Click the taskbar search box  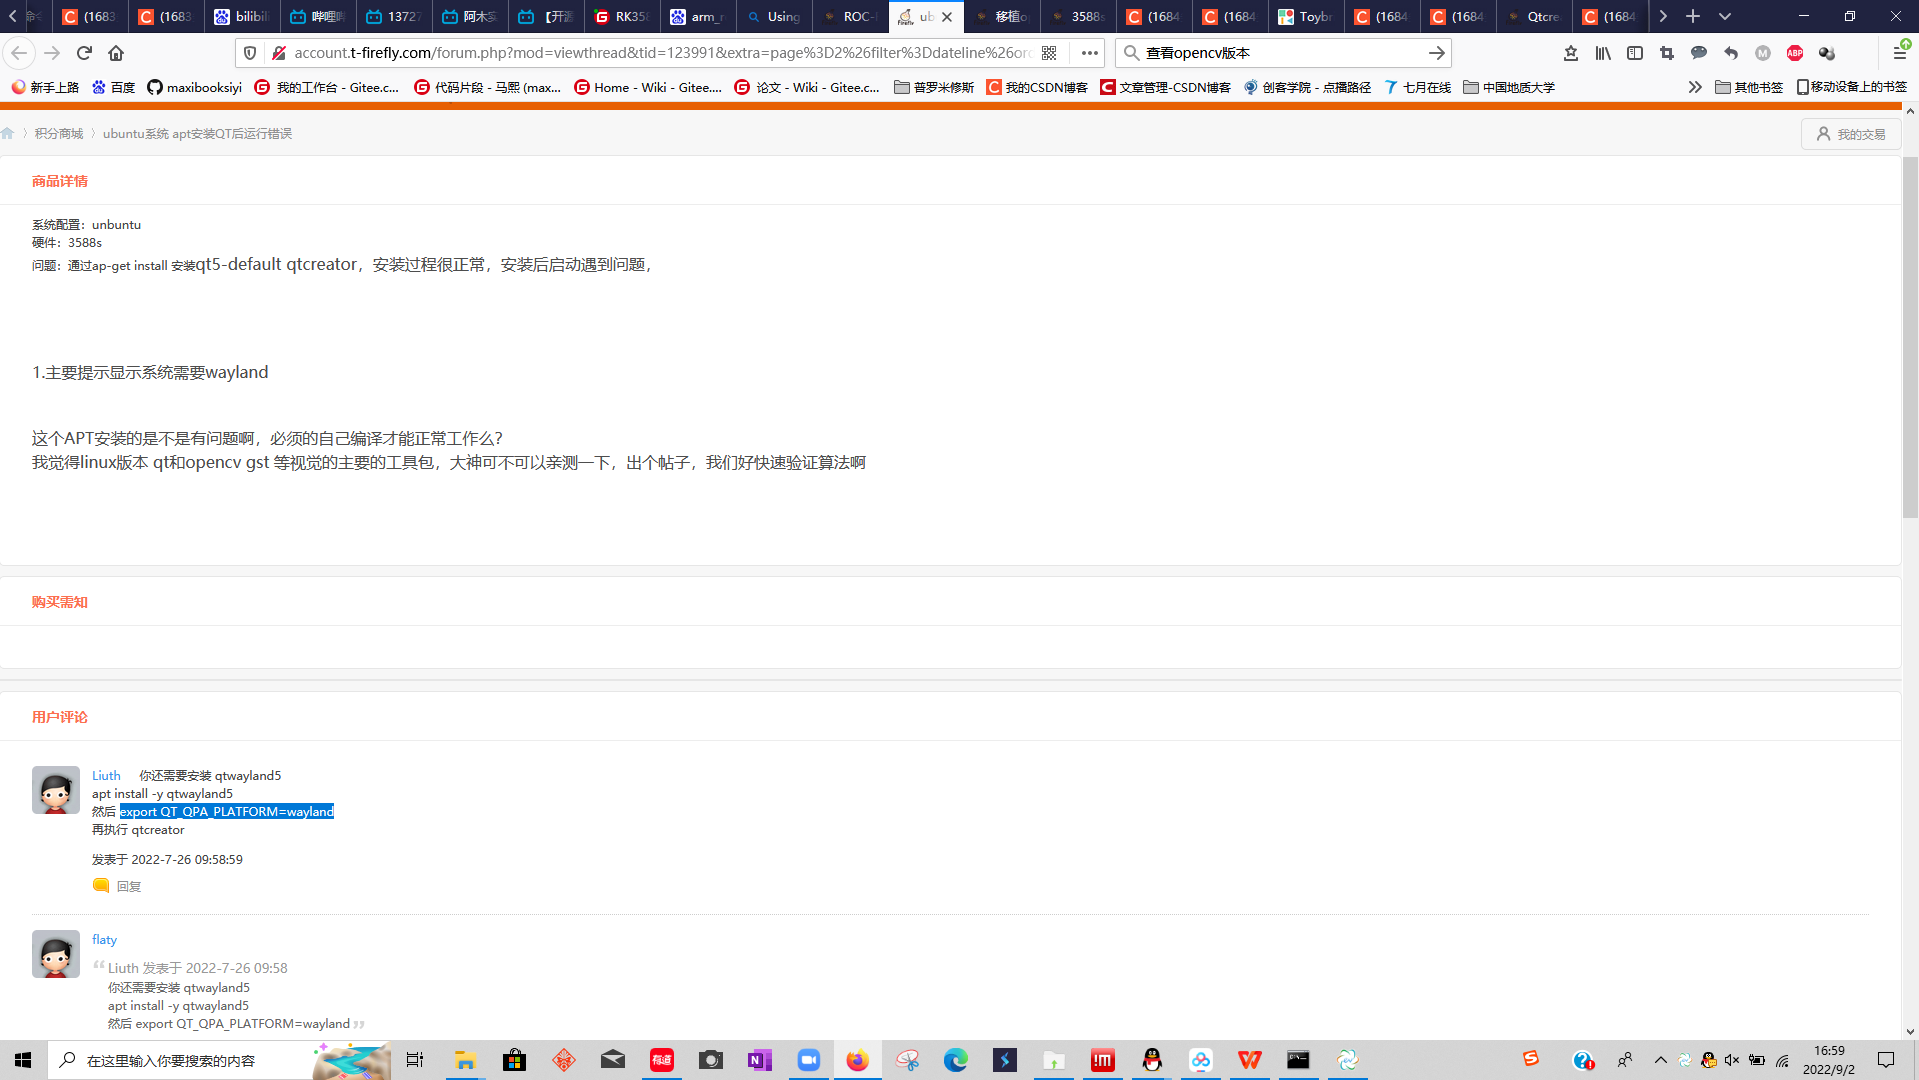220,1060
